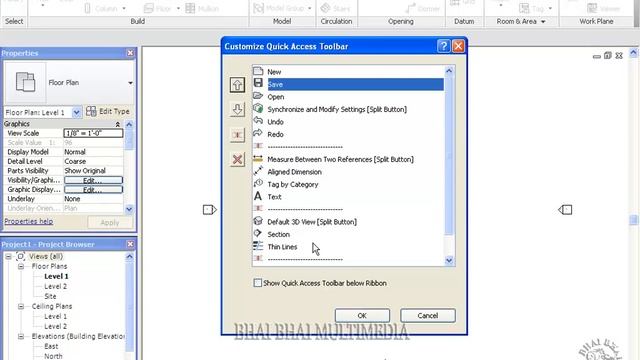Image resolution: width=640 pixels, height=360 pixels.
Task: Cancel the Customize Quick Access Toolbar dialog
Action: (428, 316)
